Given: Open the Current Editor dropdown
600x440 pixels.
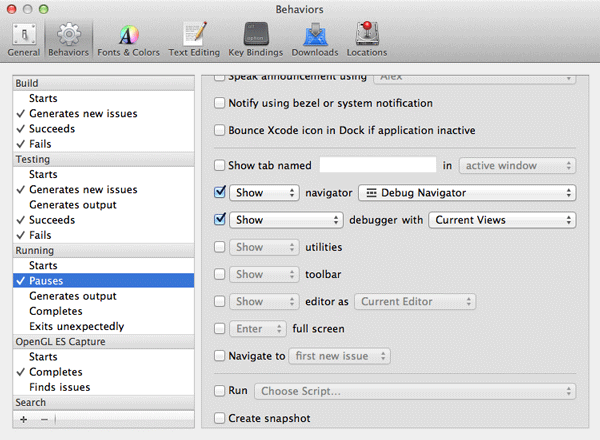Looking at the screenshot, I should (x=415, y=301).
